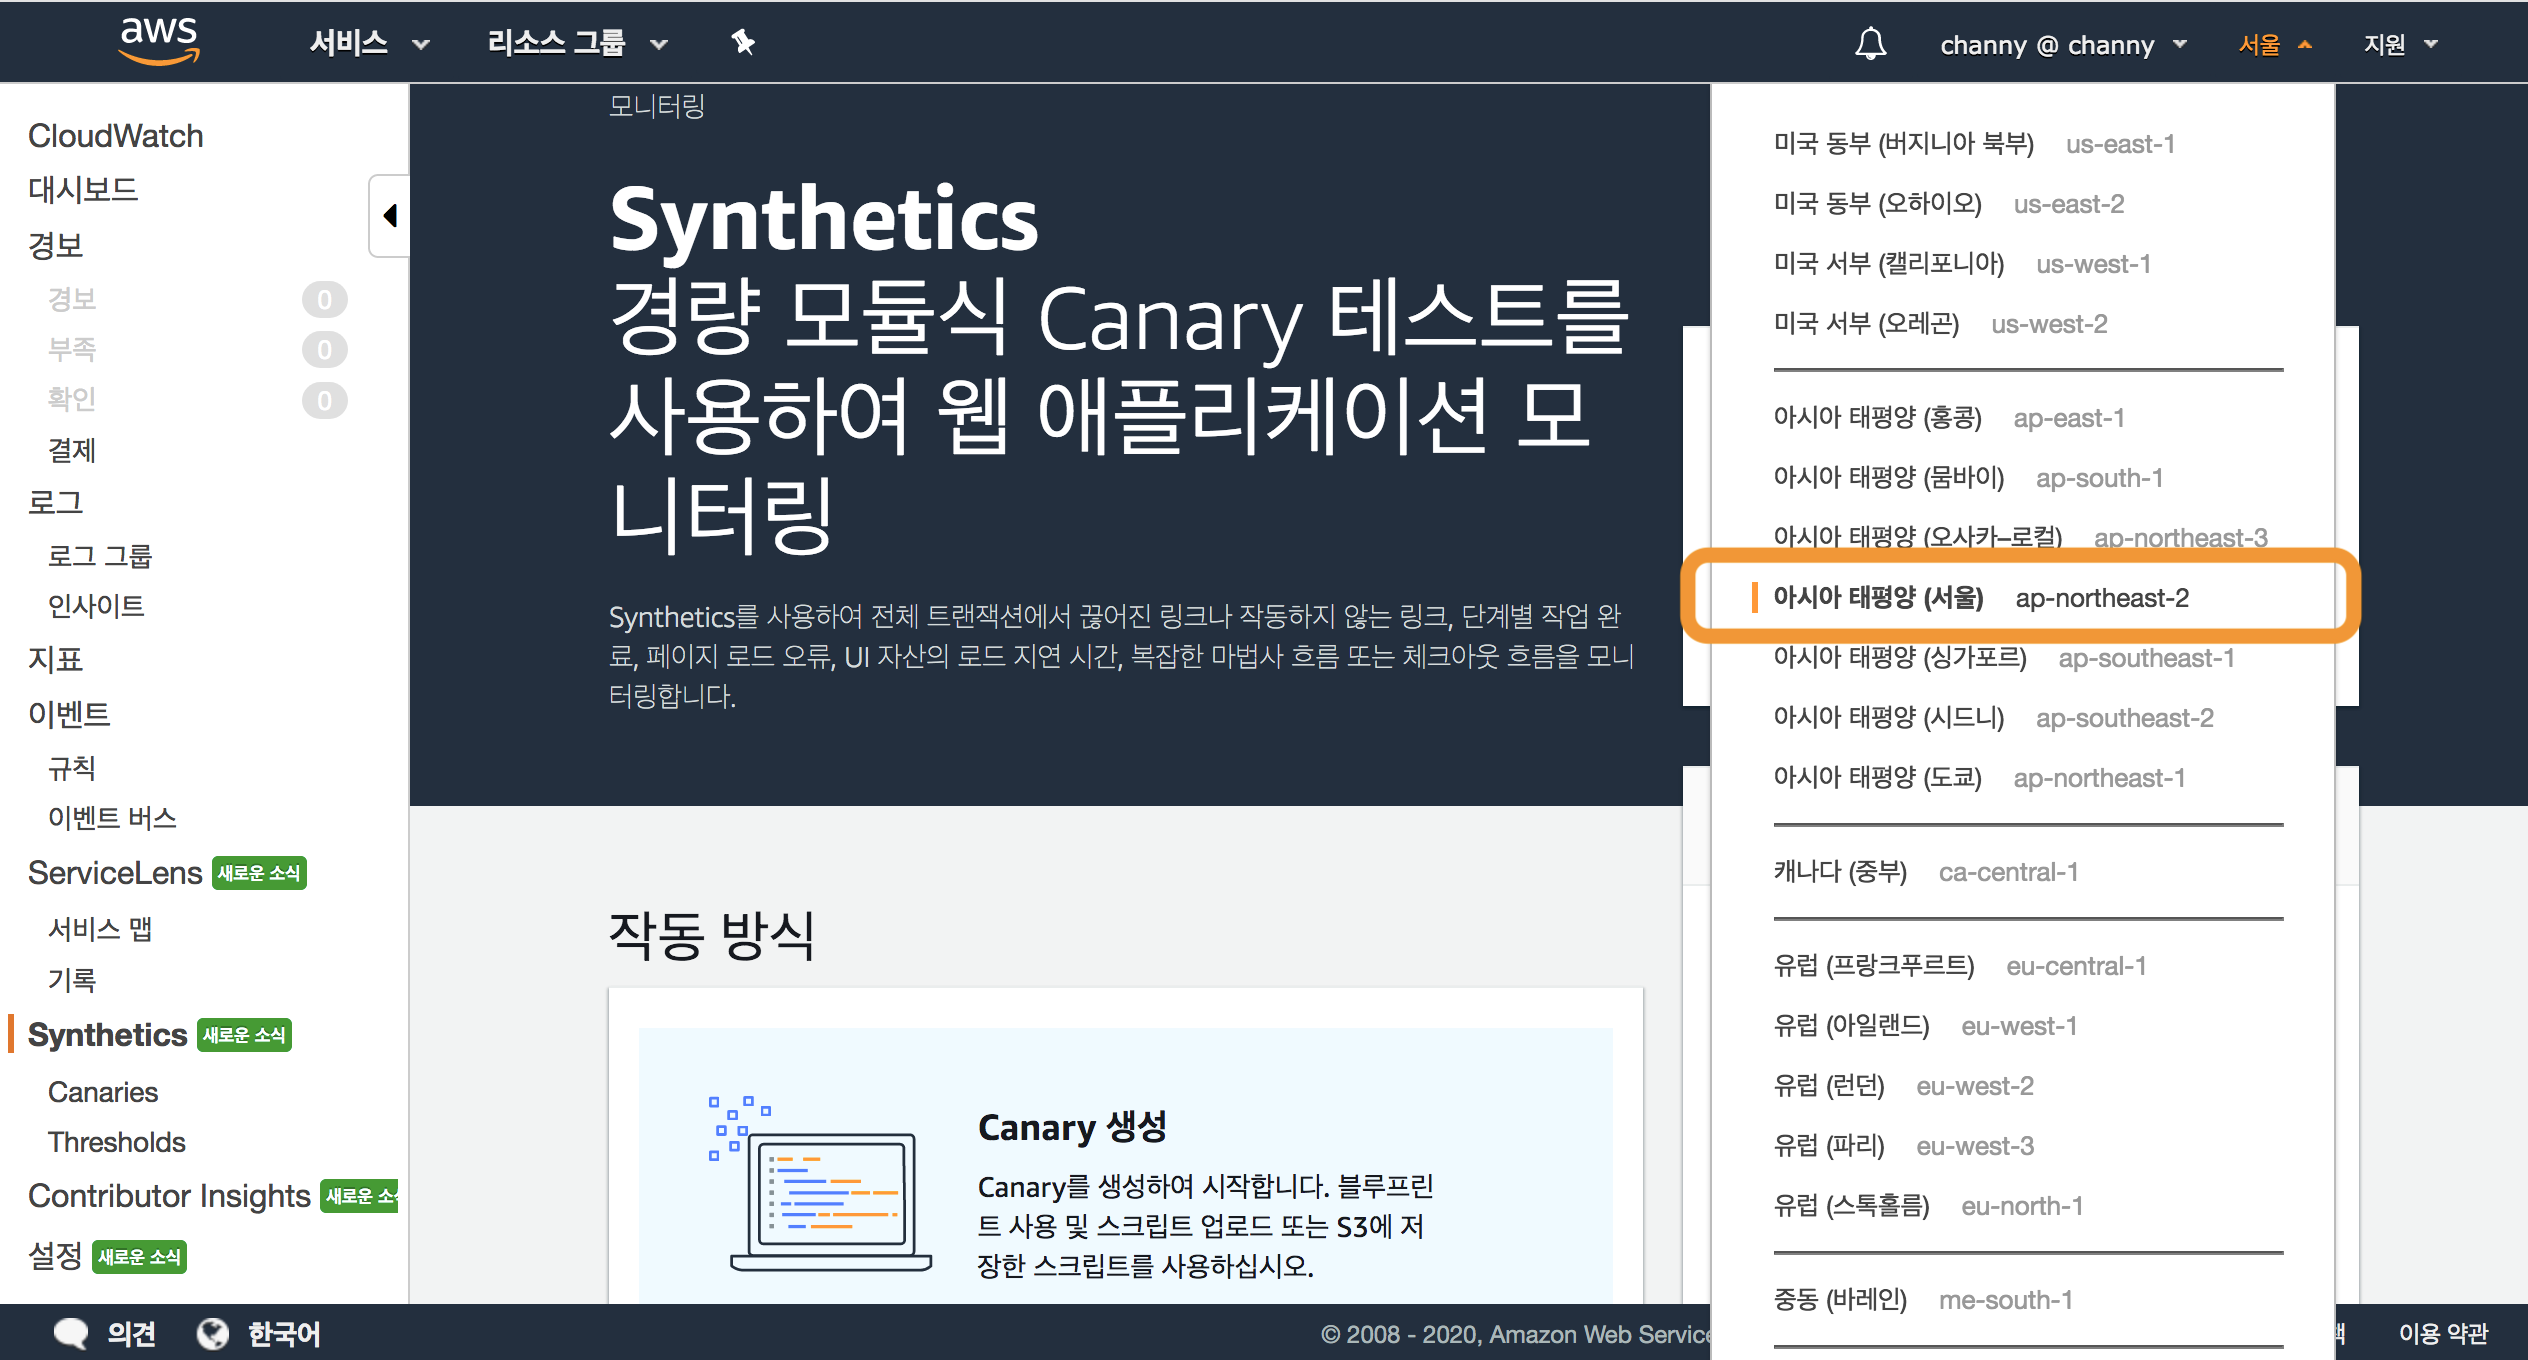2528x1360 pixels.
Task: Click the AWS logo home icon
Action: tap(158, 42)
